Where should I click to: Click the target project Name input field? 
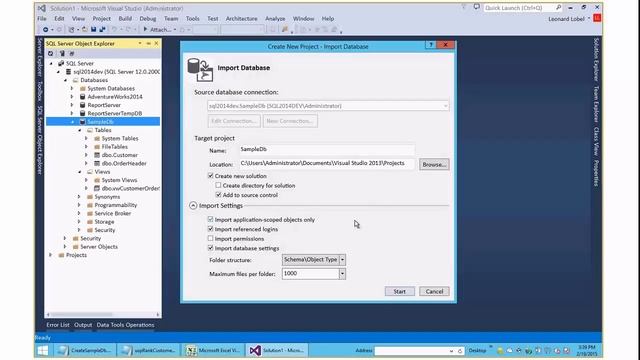pyautogui.click(x=327, y=149)
